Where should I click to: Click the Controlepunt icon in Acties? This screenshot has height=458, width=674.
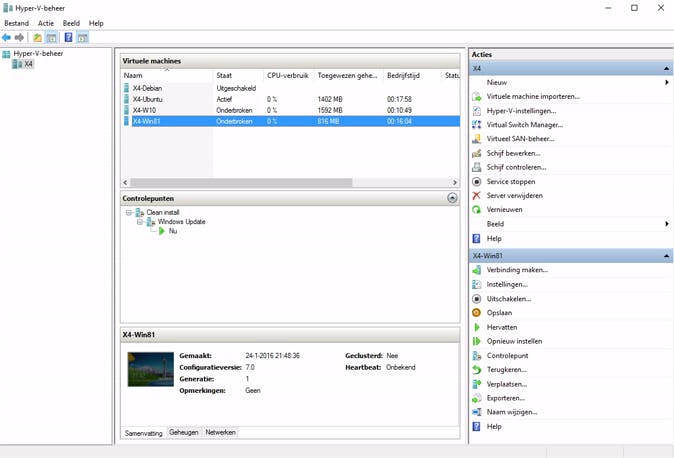pos(476,356)
